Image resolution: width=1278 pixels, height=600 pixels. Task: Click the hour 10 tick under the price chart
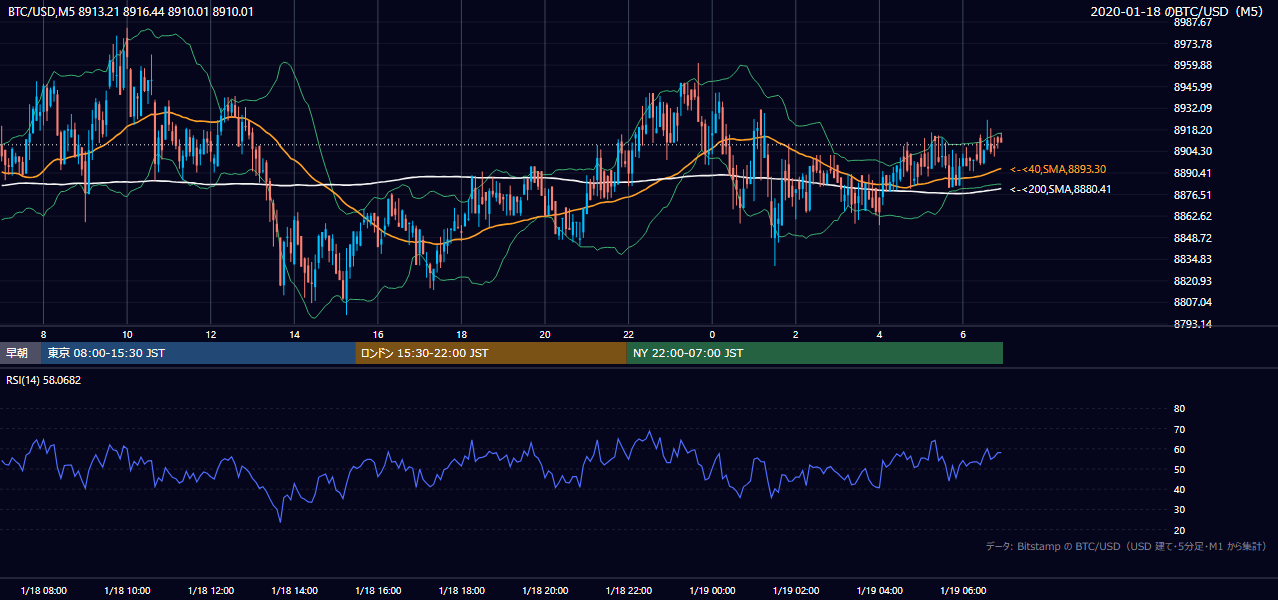pyautogui.click(x=127, y=334)
